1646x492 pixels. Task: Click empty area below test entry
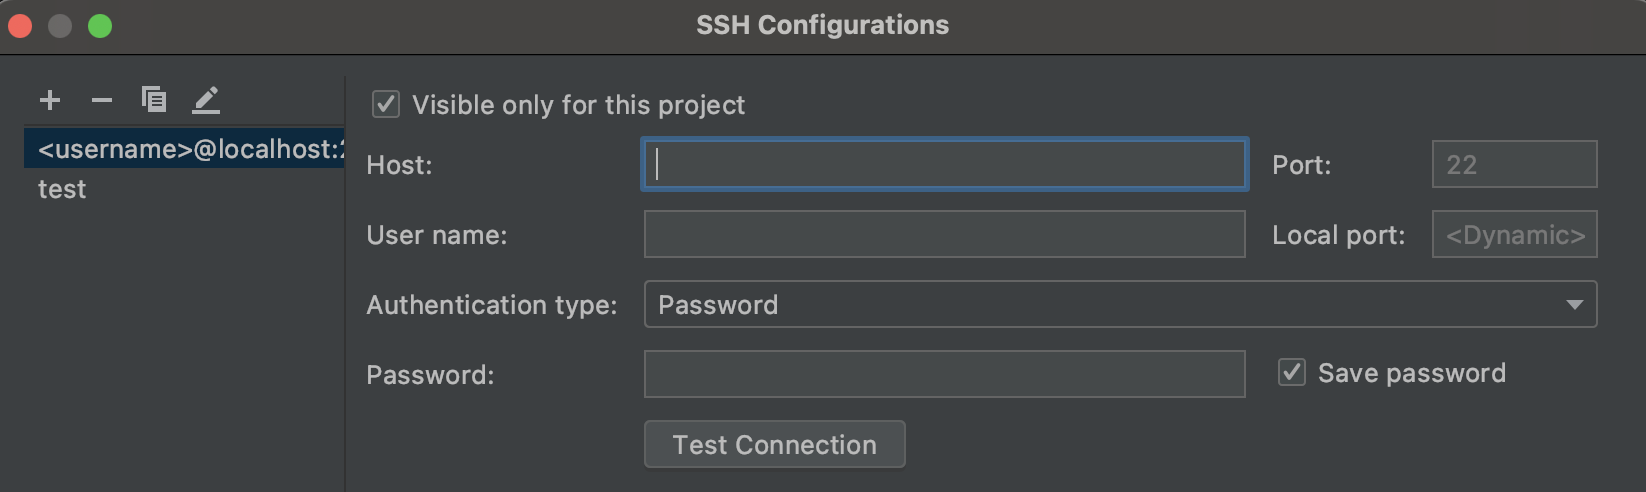[180, 350]
